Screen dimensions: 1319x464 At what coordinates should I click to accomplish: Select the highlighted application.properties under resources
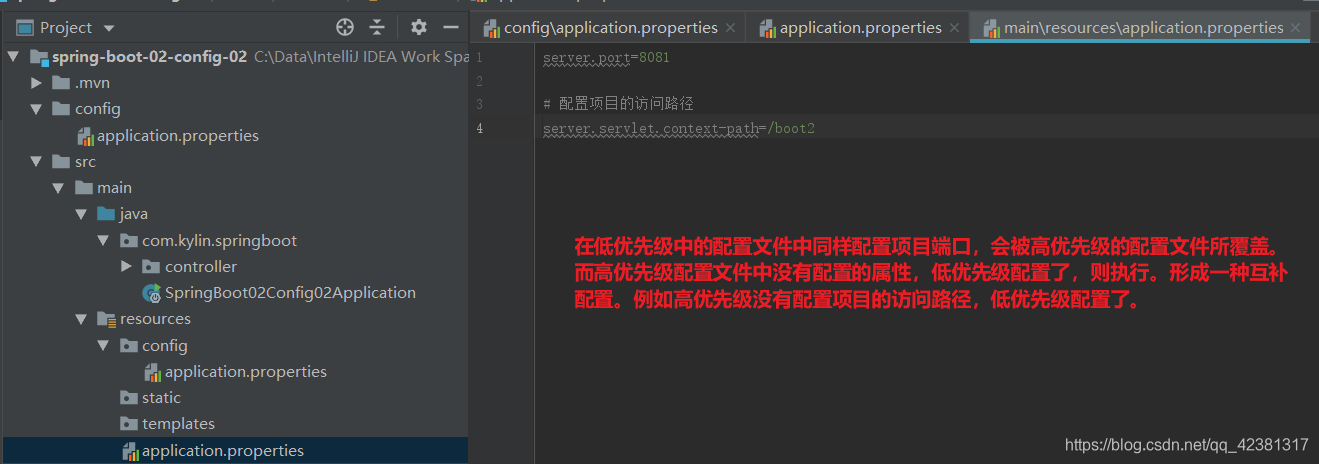pos(234,450)
